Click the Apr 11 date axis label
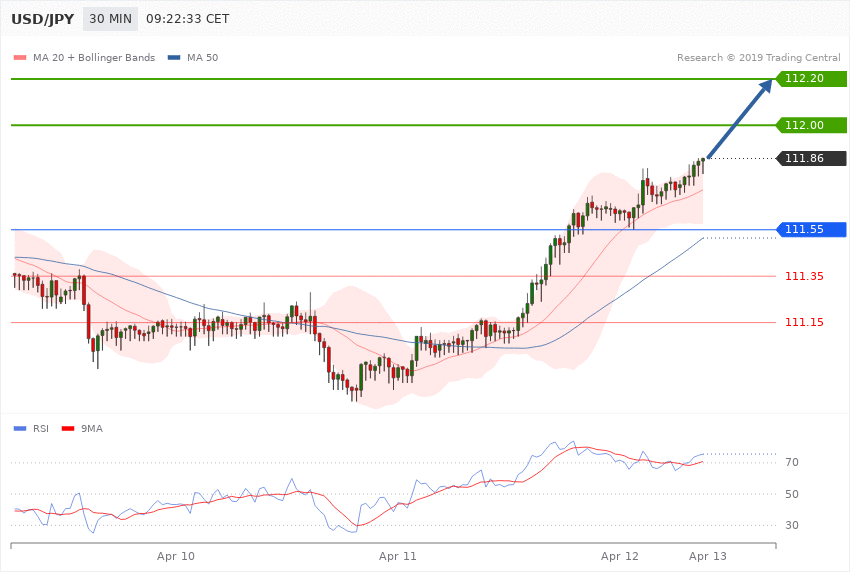Image resolution: width=850 pixels, height=576 pixels. pos(397,556)
